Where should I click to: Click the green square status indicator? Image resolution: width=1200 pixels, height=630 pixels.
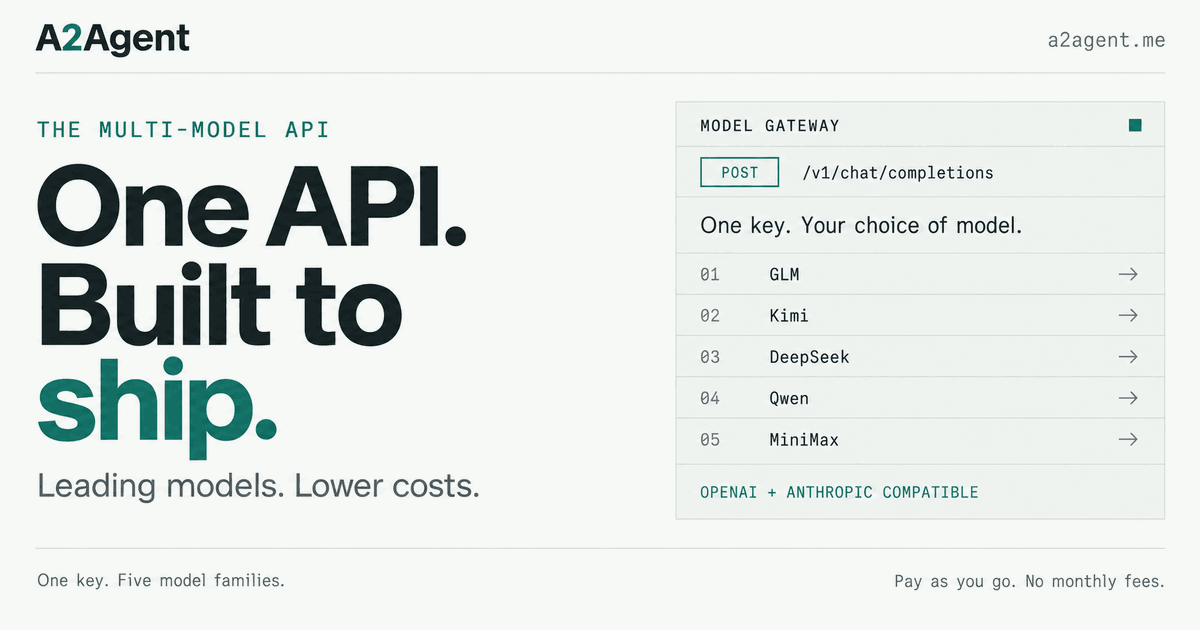coord(1135,125)
